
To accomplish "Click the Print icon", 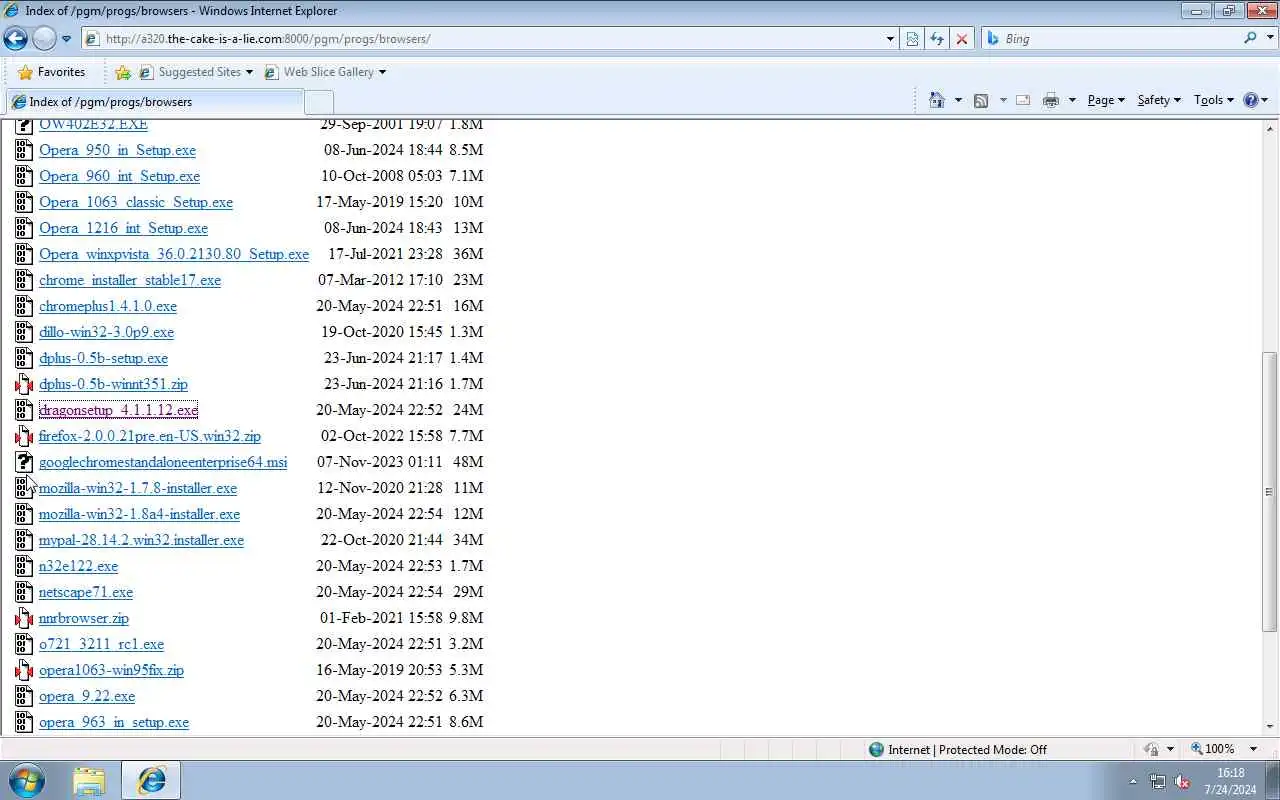I will (1050, 100).
